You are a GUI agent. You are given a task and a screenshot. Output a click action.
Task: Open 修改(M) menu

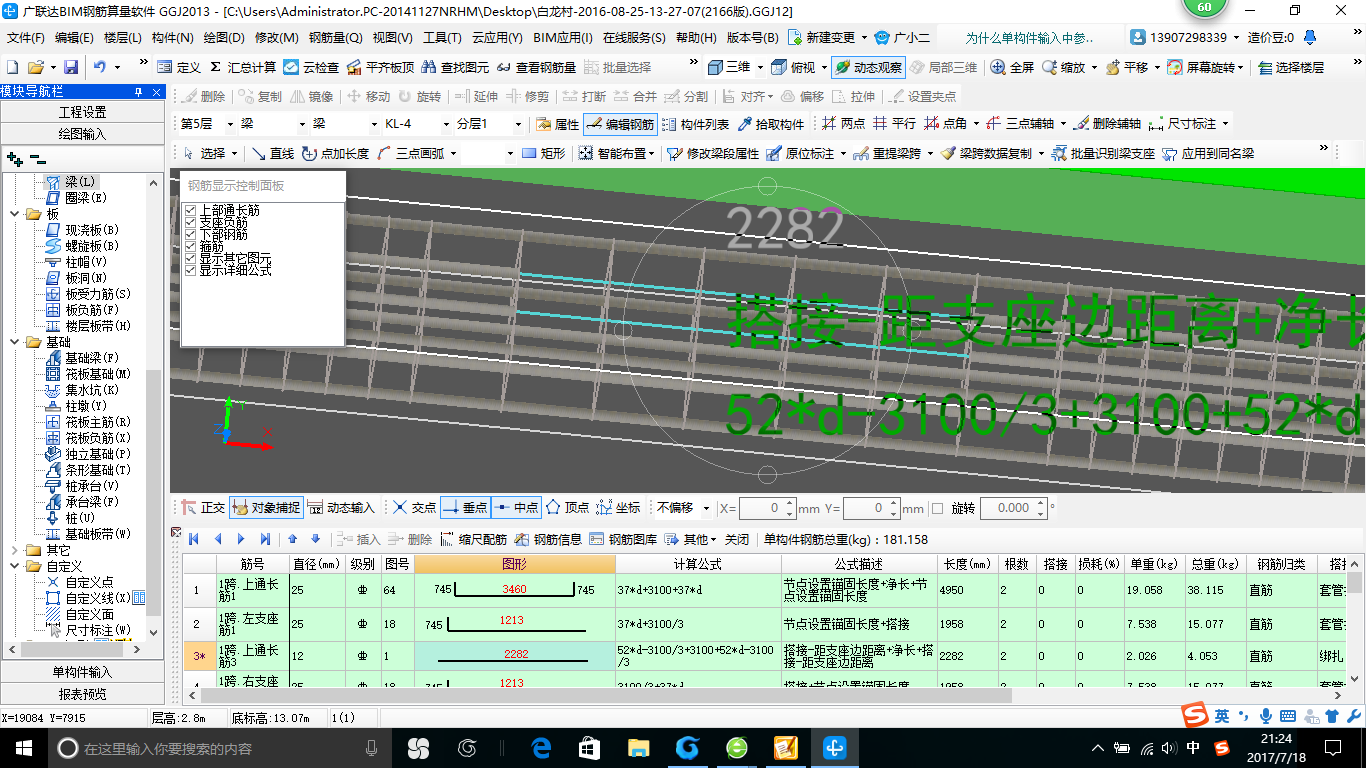click(x=277, y=38)
